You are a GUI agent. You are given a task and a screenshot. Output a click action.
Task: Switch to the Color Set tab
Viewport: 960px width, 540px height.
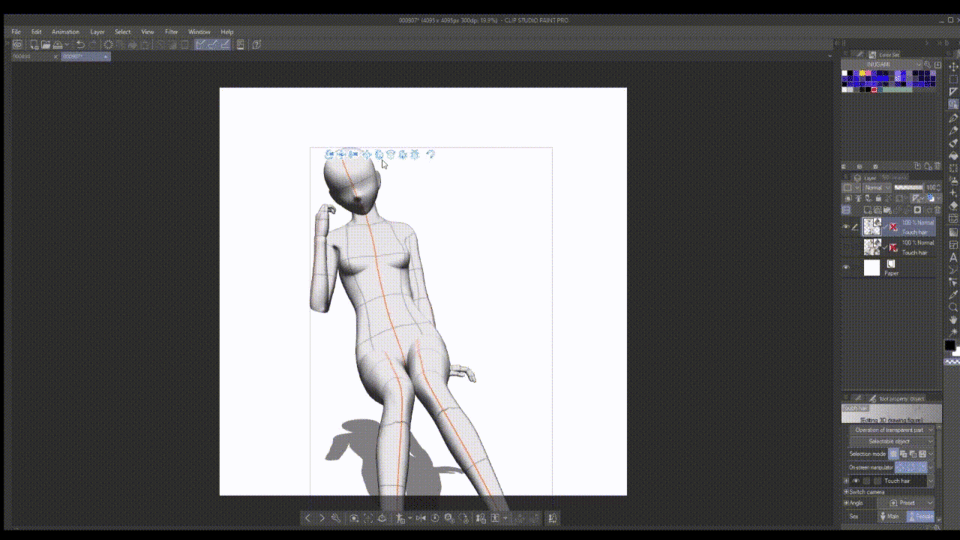(x=885, y=54)
